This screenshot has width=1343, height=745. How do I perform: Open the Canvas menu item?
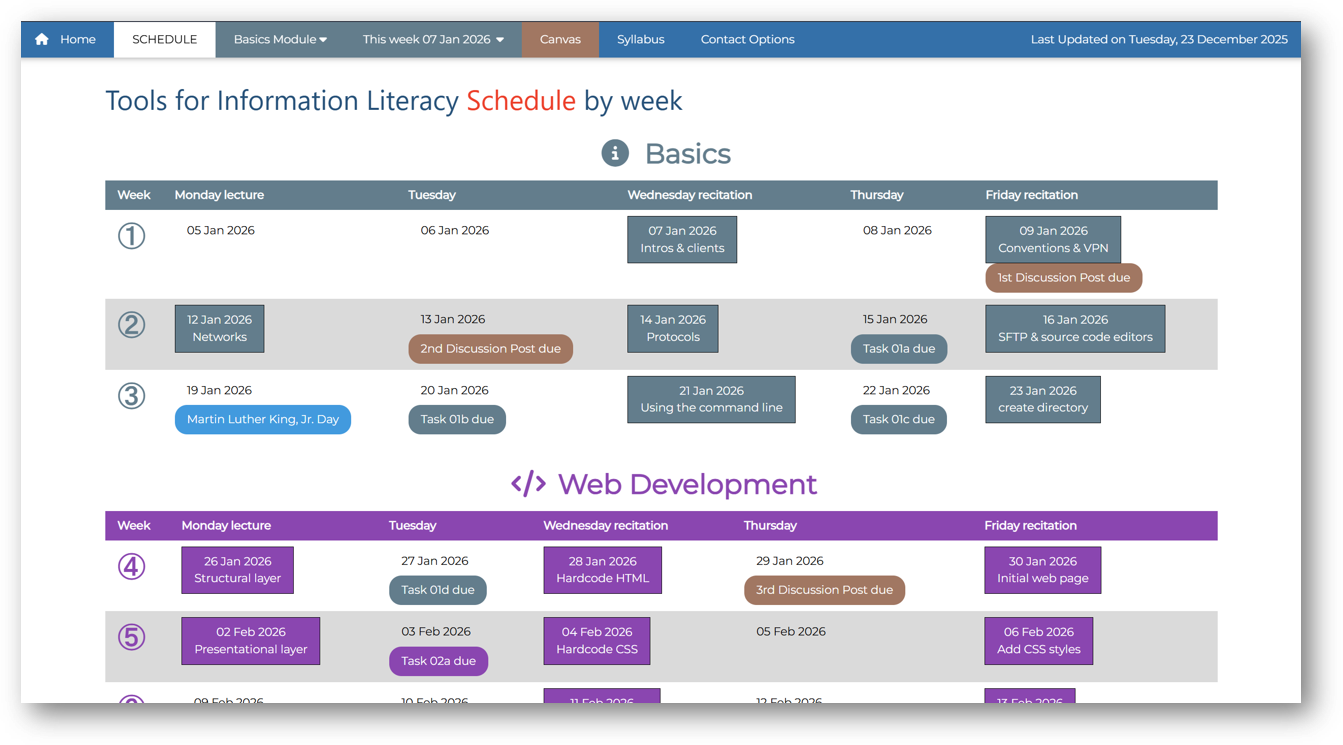[x=560, y=39]
